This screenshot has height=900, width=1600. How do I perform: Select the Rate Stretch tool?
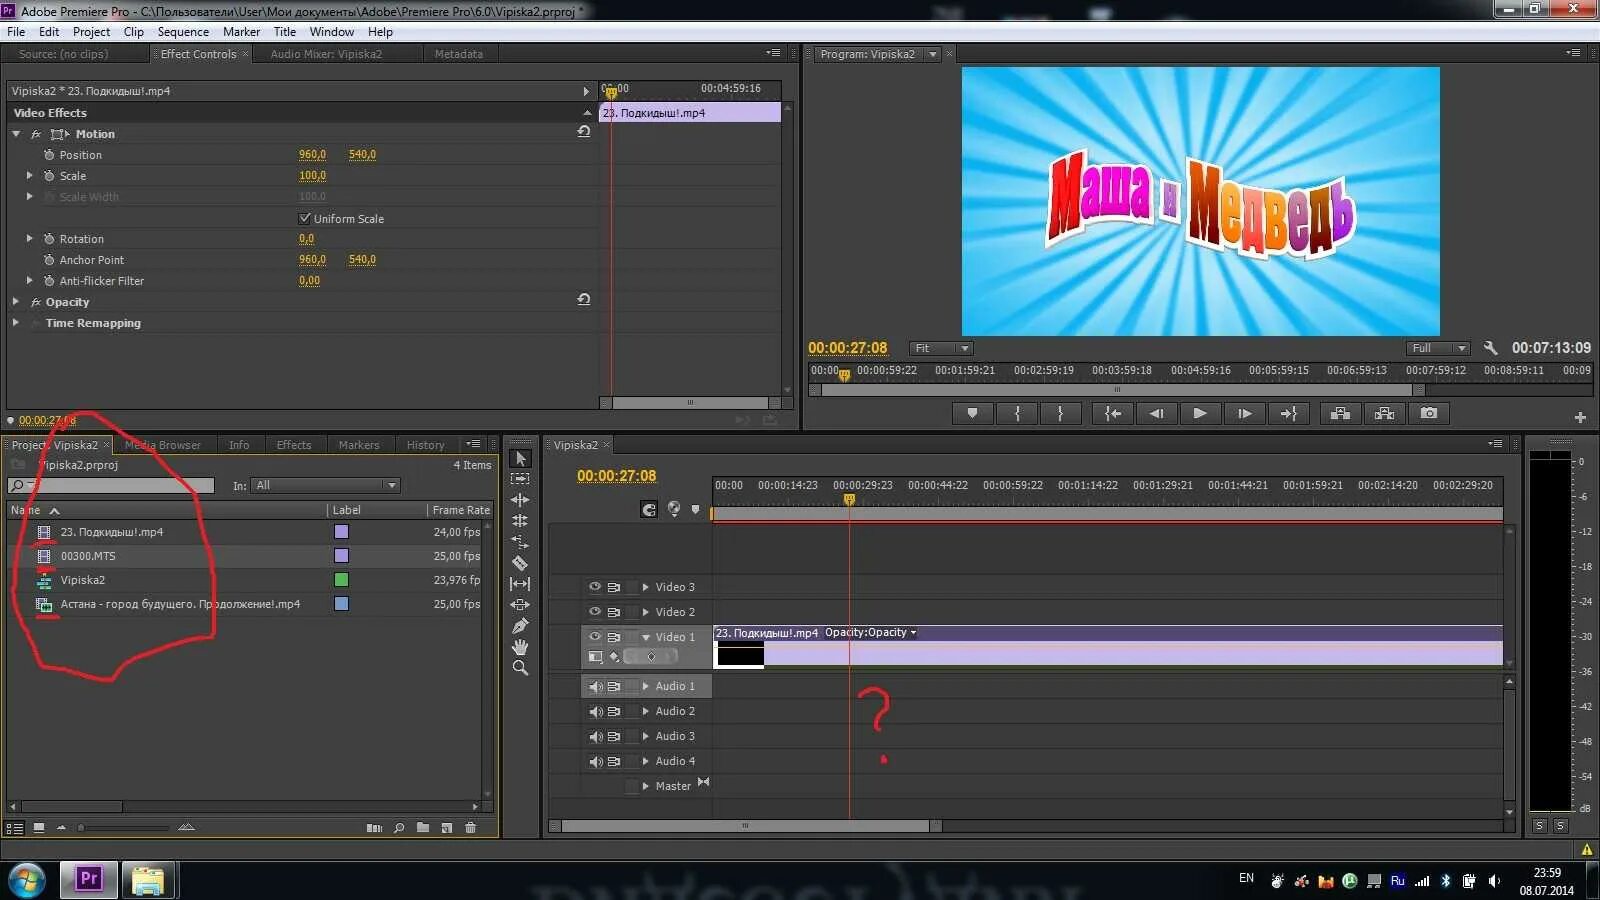click(520, 542)
